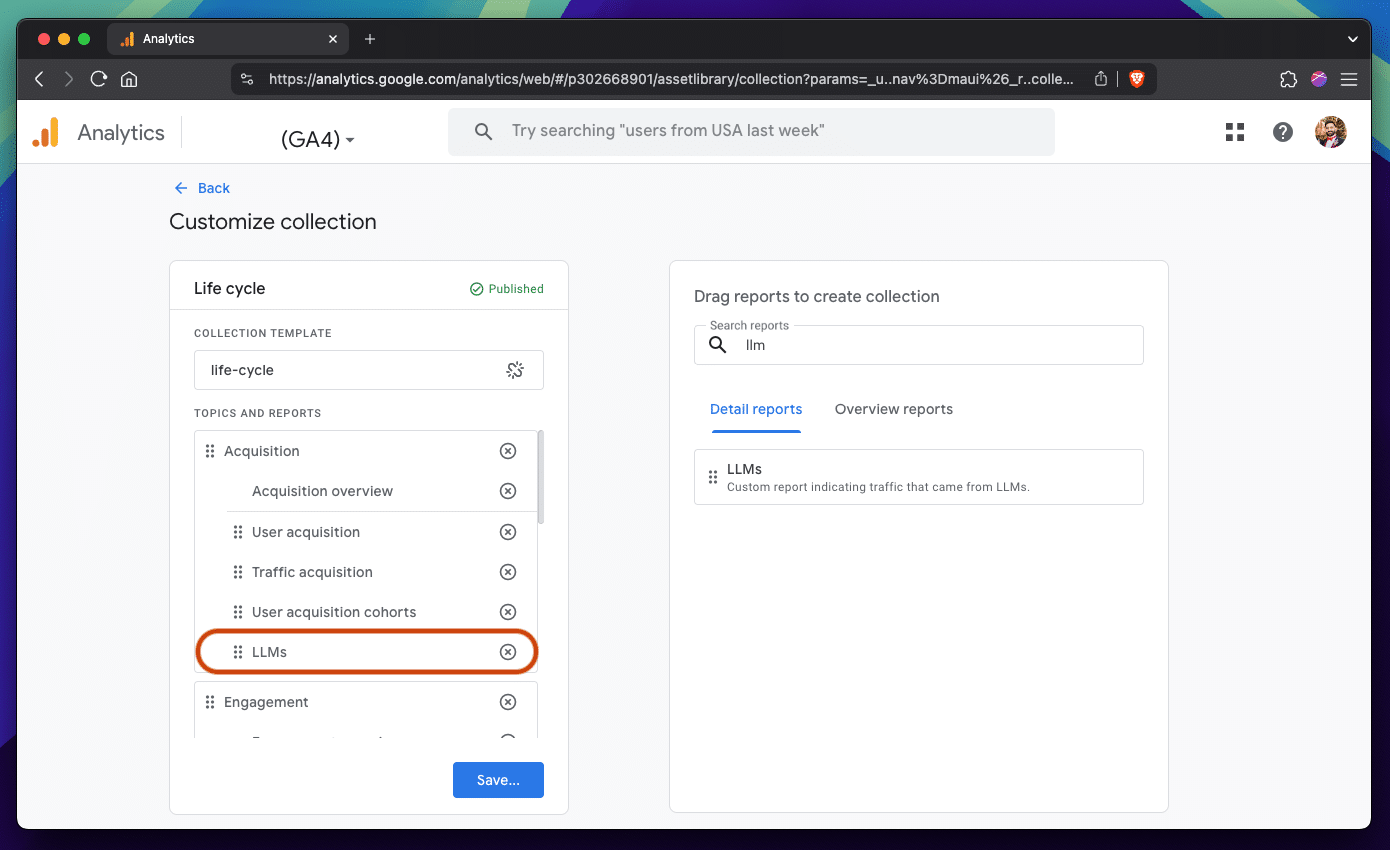Reload the page with the refresh icon
Screen dimensions: 1390x850
click(x=98, y=79)
